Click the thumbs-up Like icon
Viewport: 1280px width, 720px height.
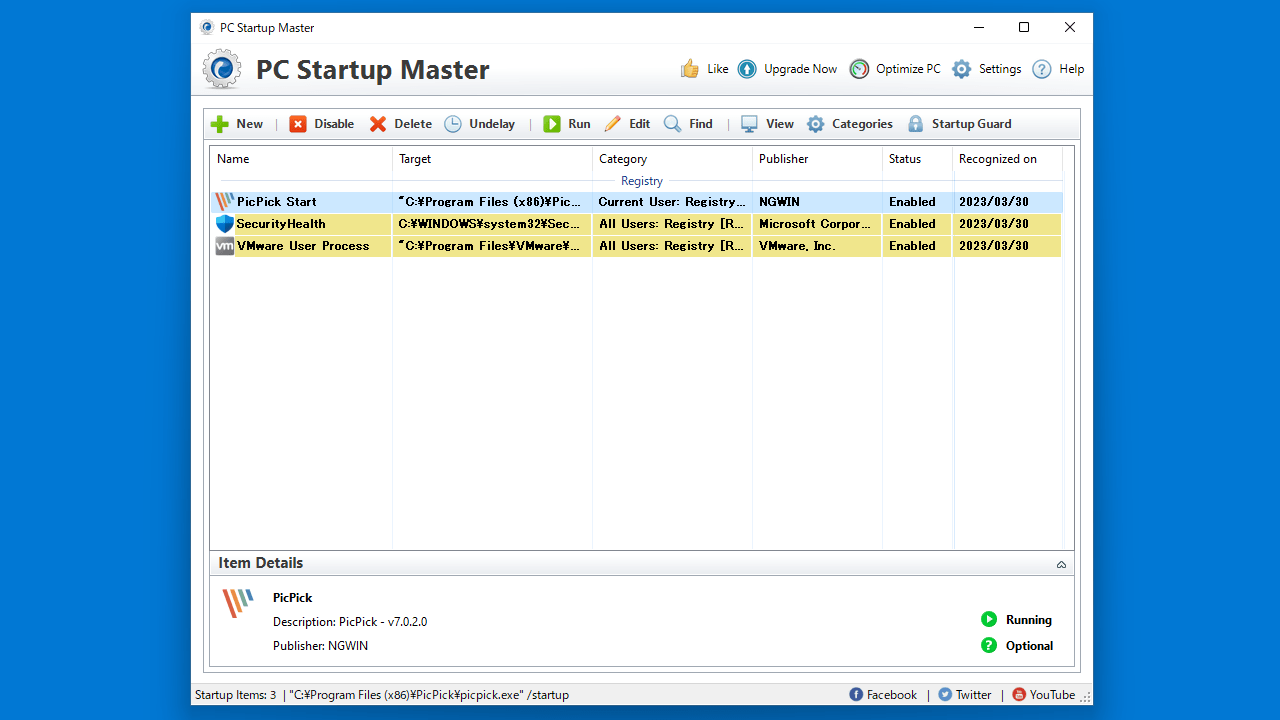click(x=690, y=69)
